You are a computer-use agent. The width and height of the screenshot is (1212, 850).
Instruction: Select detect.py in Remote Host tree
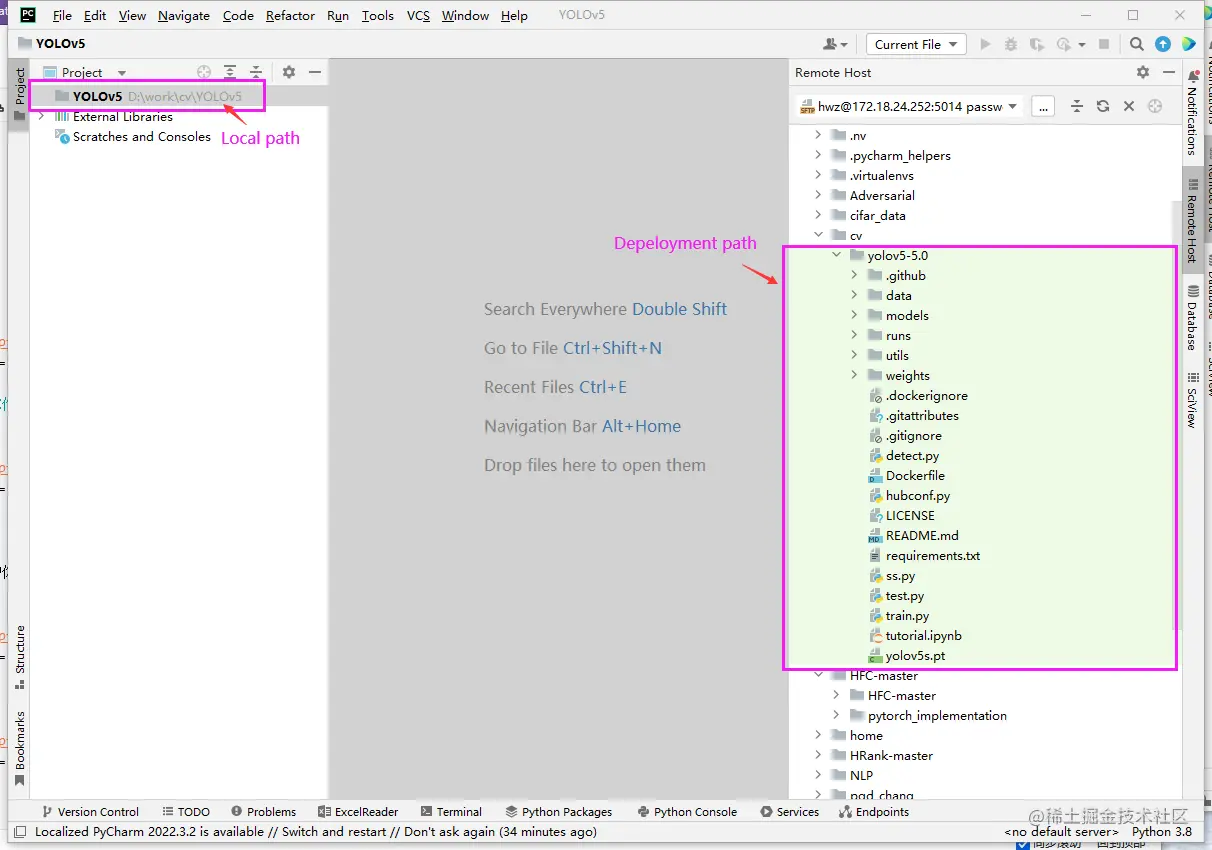(x=903, y=456)
